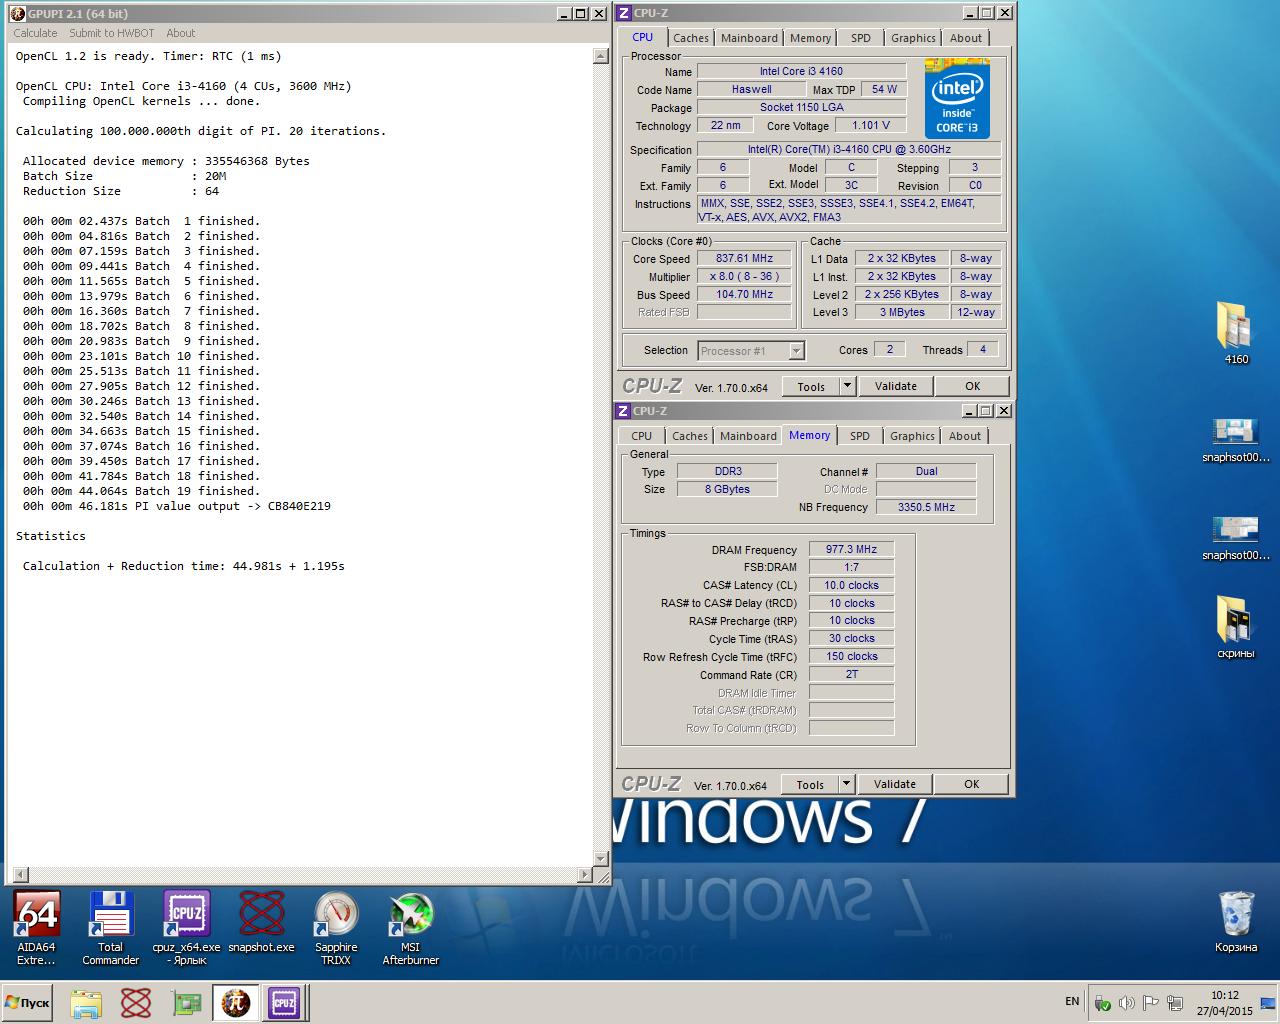Screen dimensions: 1280x1024
Task: Select Mainboard tab in upper CPU-Z window
Action: click(x=749, y=38)
